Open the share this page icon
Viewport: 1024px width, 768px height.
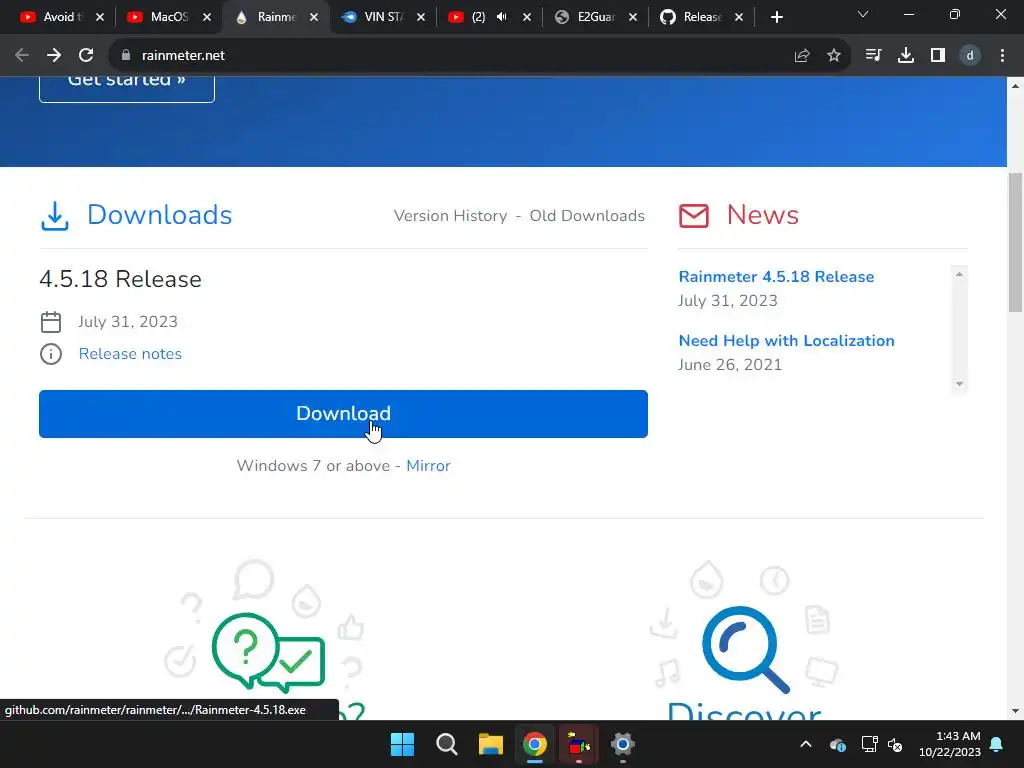pyautogui.click(x=802, y=56)
